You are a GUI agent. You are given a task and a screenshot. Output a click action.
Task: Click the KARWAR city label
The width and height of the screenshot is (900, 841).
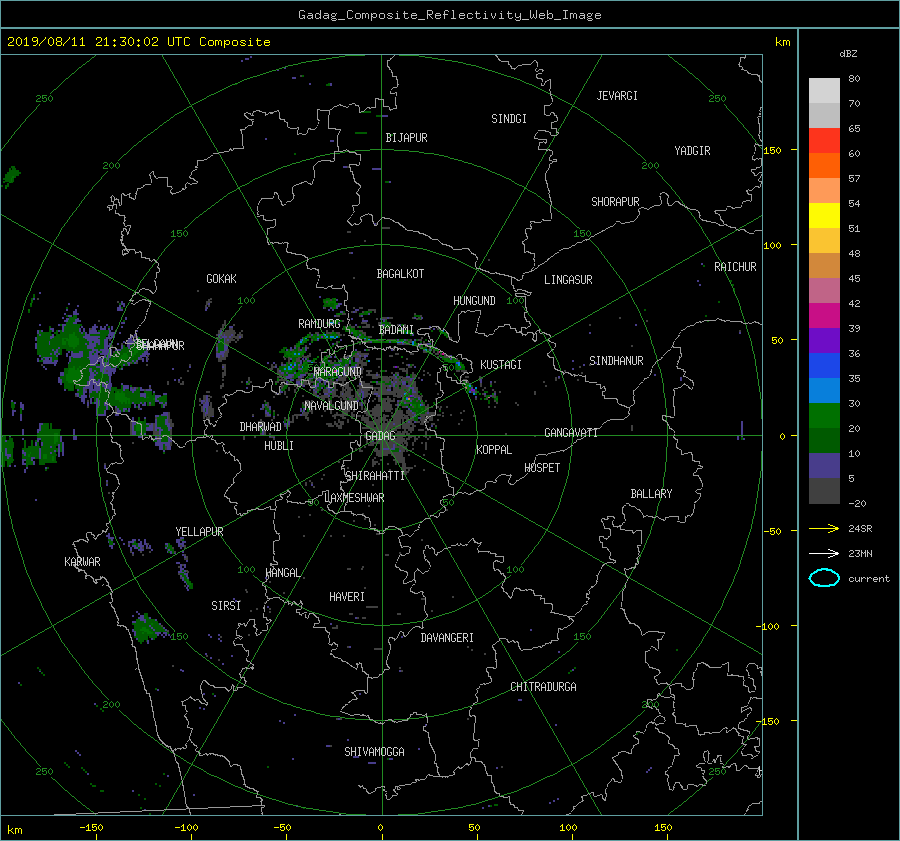82,562
